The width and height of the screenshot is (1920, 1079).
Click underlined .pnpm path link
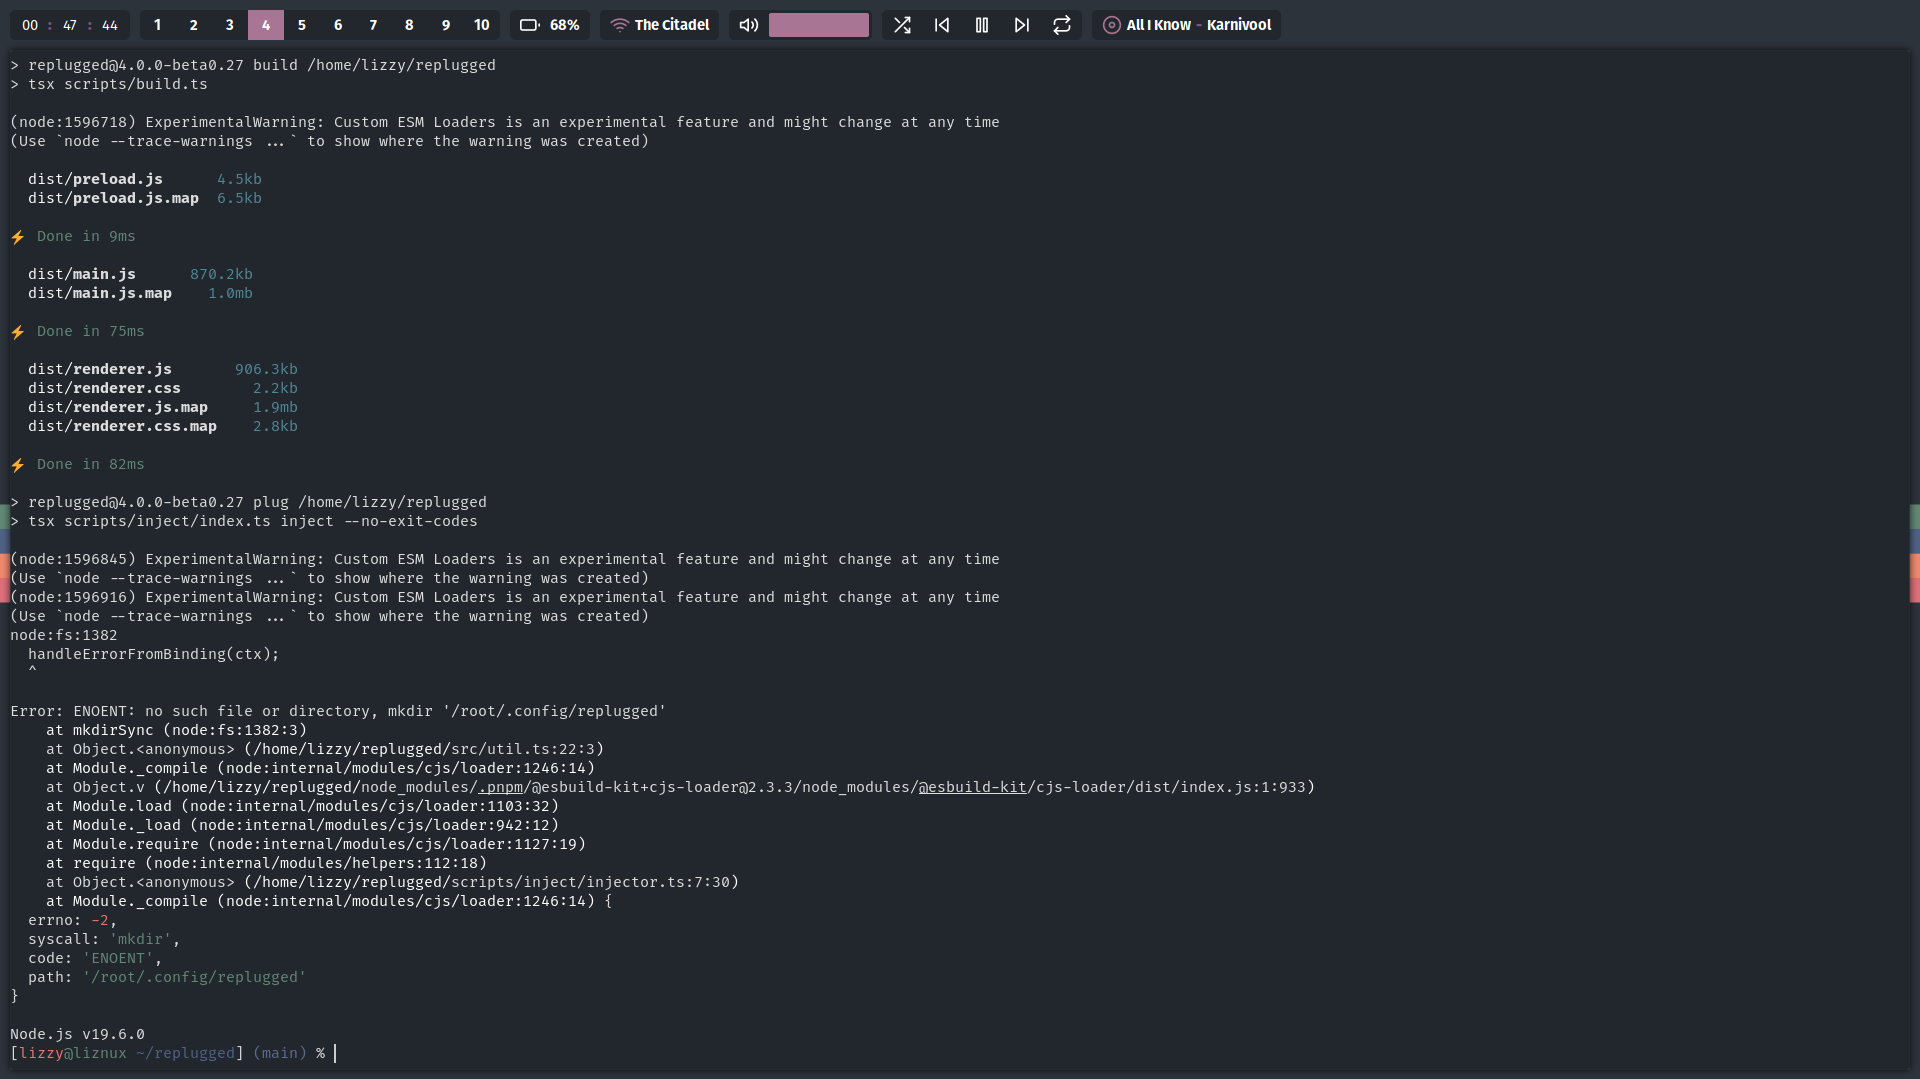[501, 788]
